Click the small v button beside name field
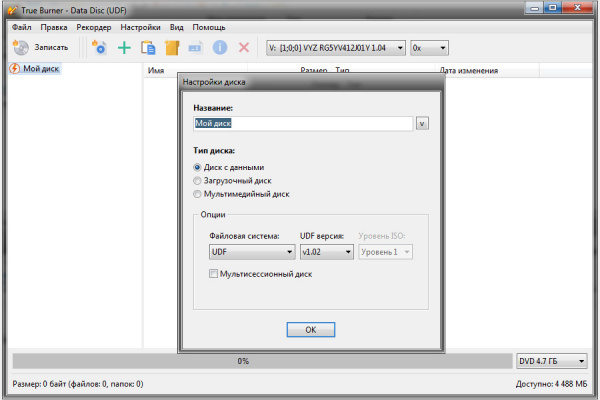 tap(422, 124)
